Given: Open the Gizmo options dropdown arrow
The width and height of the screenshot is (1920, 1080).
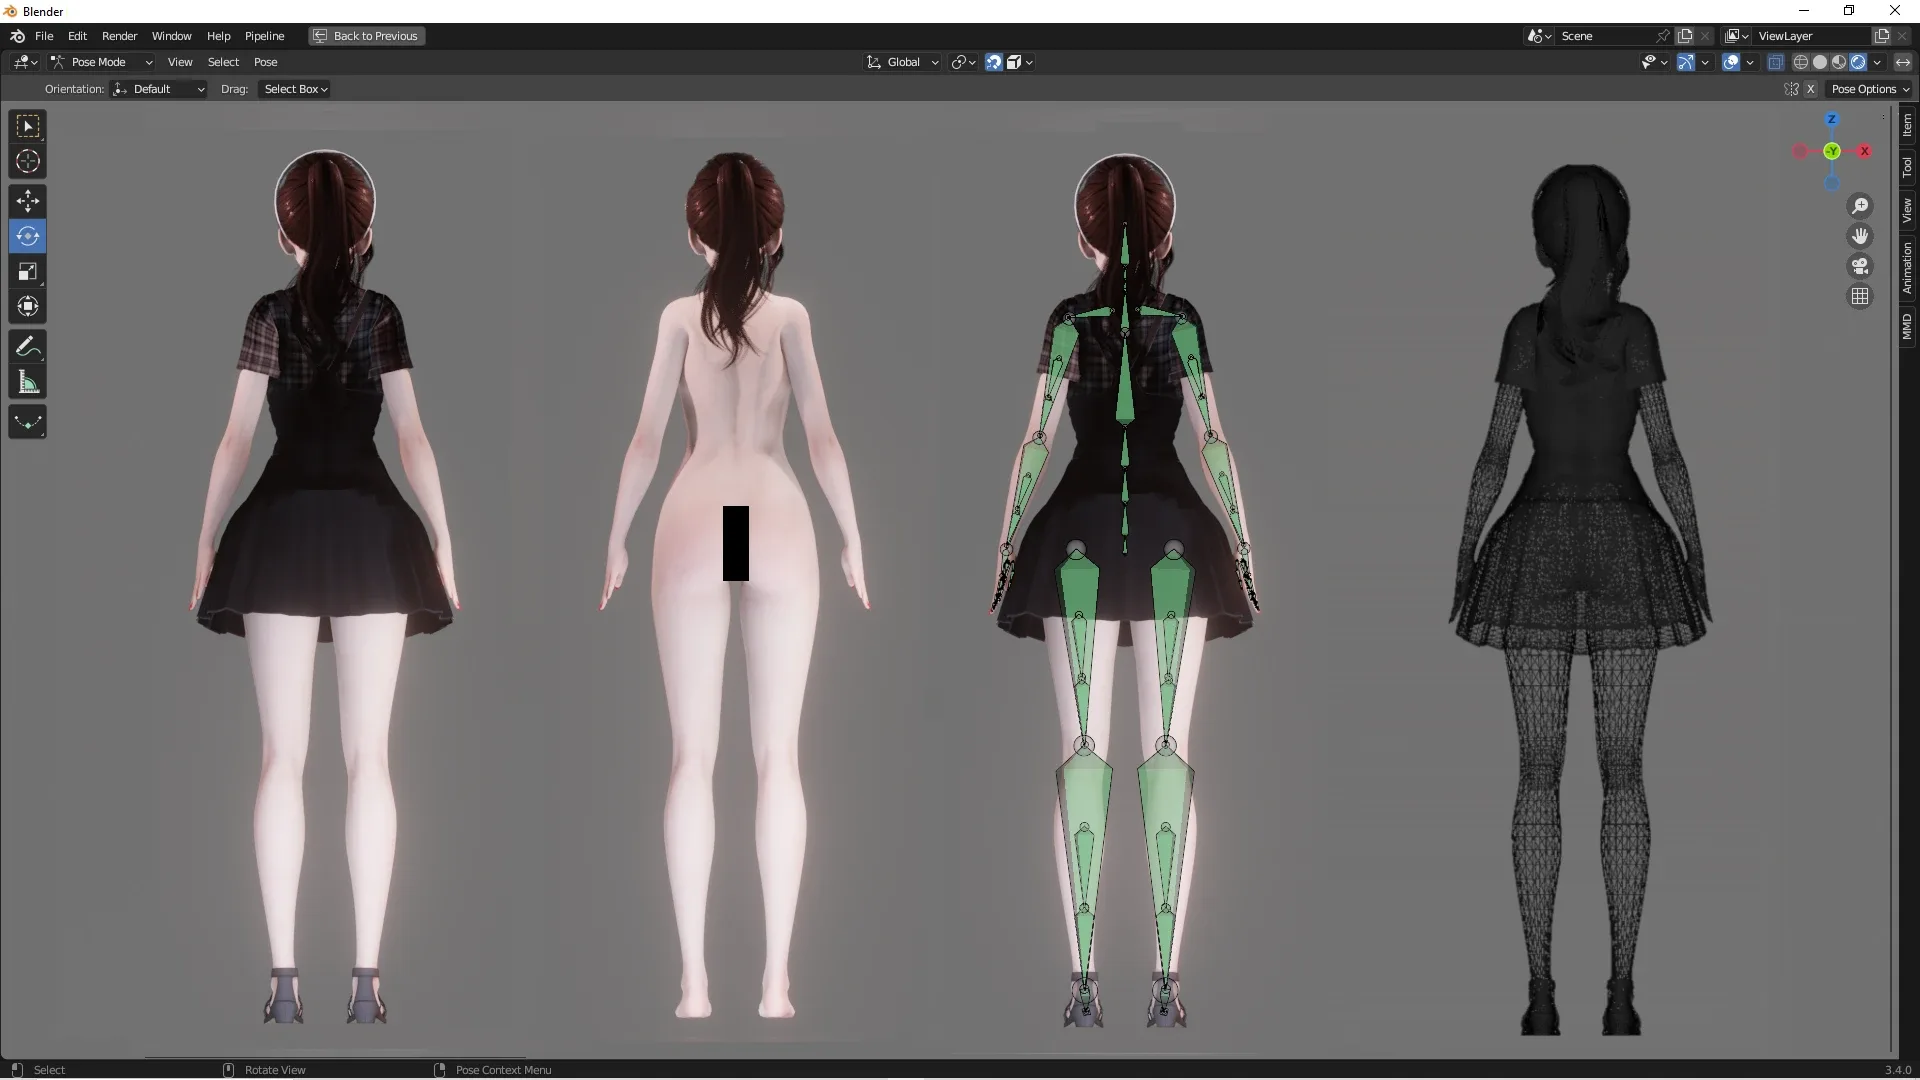Looking at the screenshot, I should (1705, 62).
